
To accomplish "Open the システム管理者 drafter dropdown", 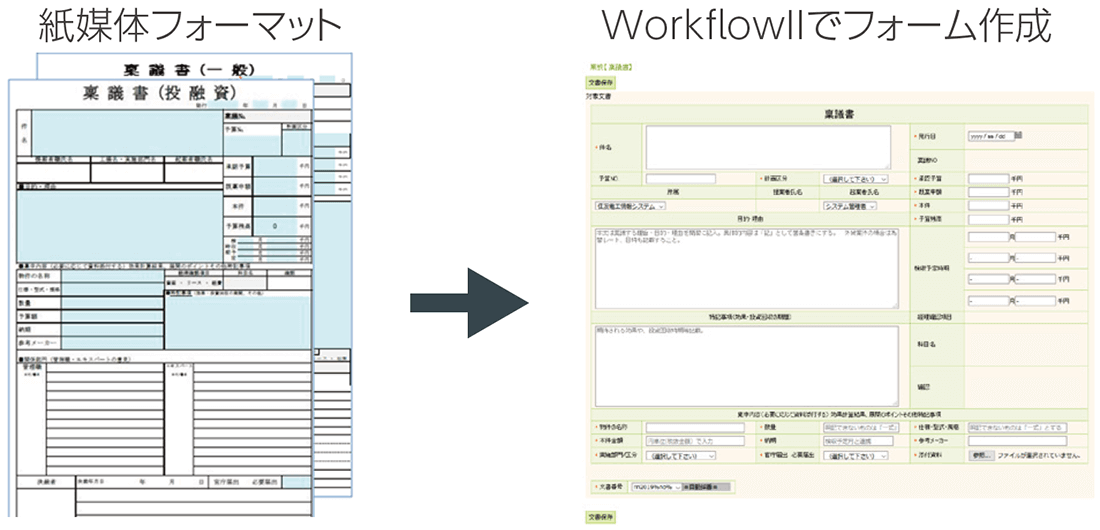I will (850, 206).
